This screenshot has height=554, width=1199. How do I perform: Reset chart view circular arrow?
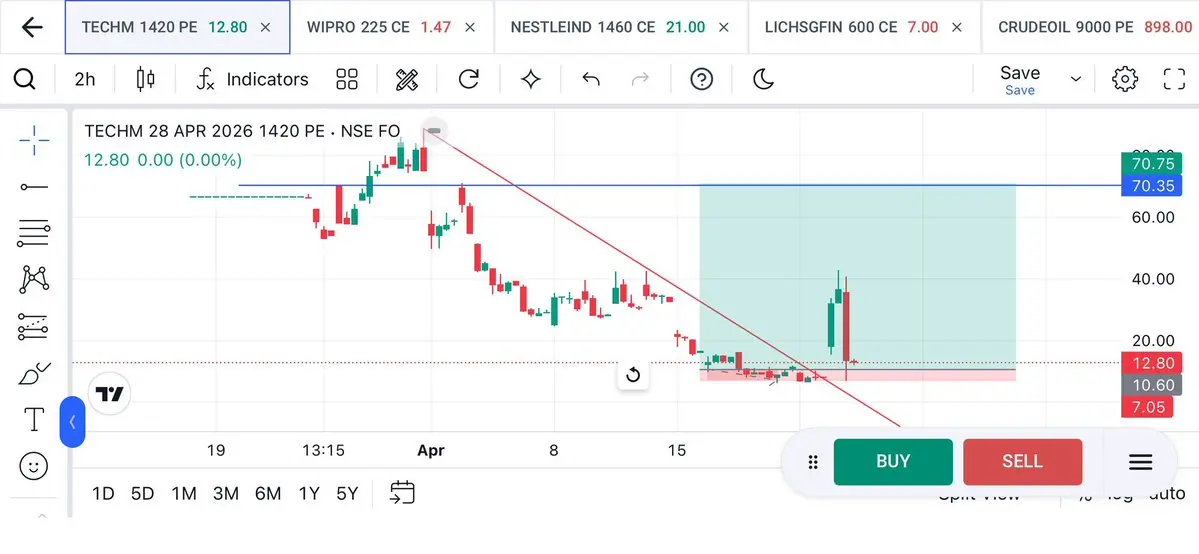coord(632,375)
